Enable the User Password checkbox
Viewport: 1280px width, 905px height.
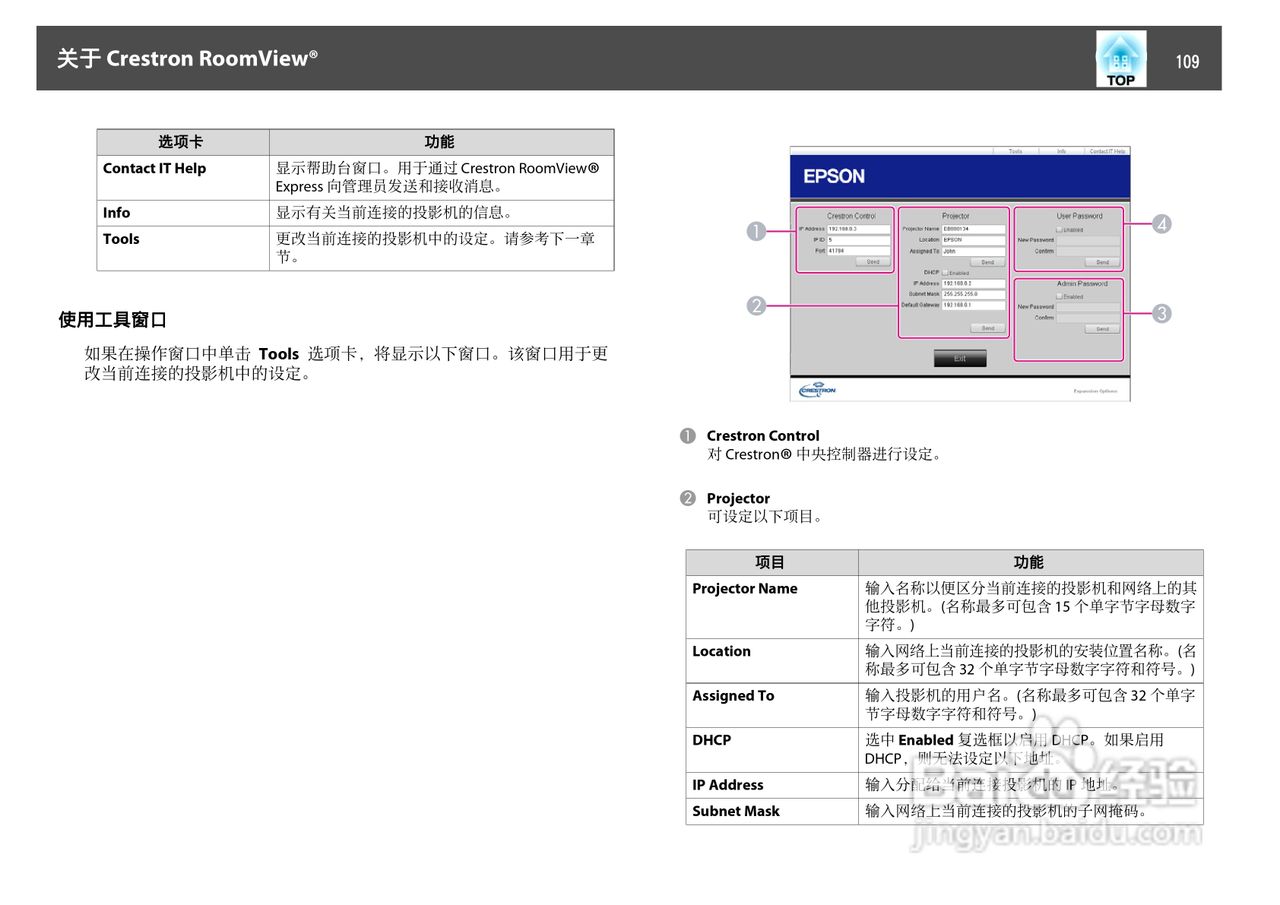pos(1059,230)
